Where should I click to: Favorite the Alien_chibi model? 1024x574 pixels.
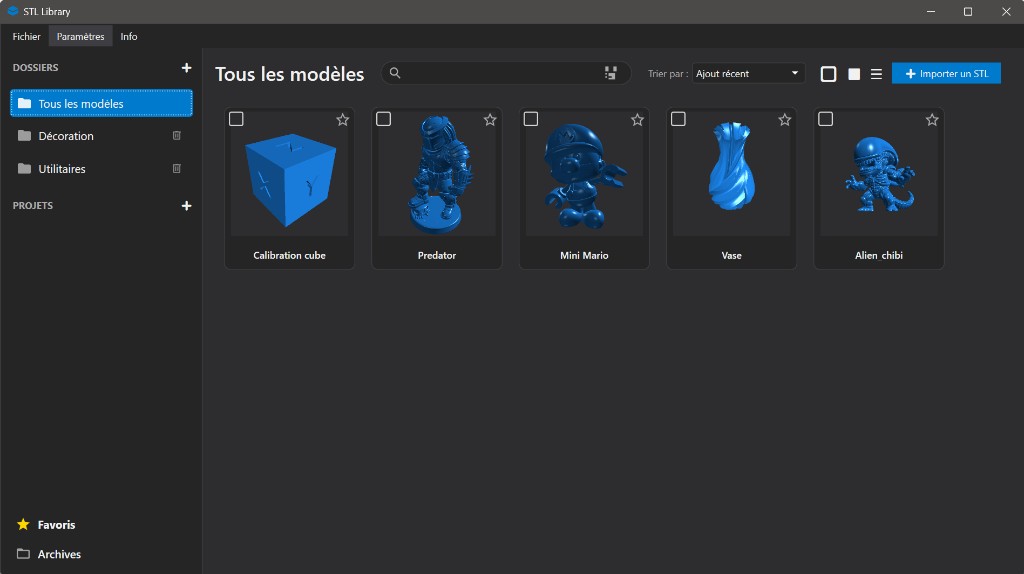click(x=932, y=120)
